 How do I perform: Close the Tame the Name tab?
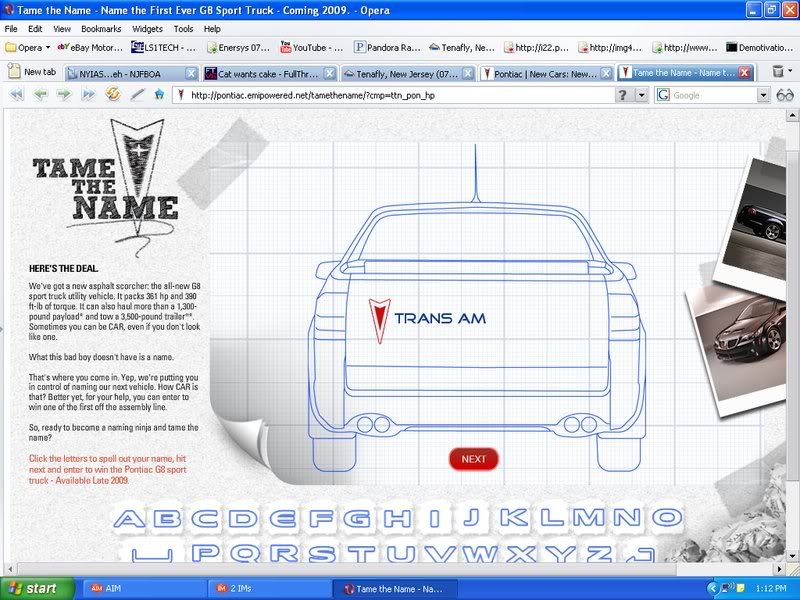coord(744,73)
